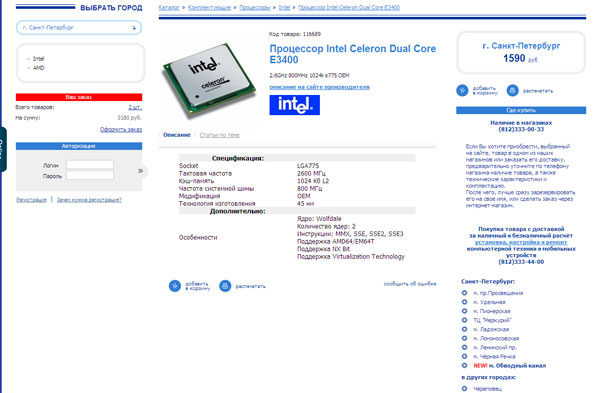Click the LGA775 socket value
This screenshot has width=595, height=393.
tap(308, 166)
